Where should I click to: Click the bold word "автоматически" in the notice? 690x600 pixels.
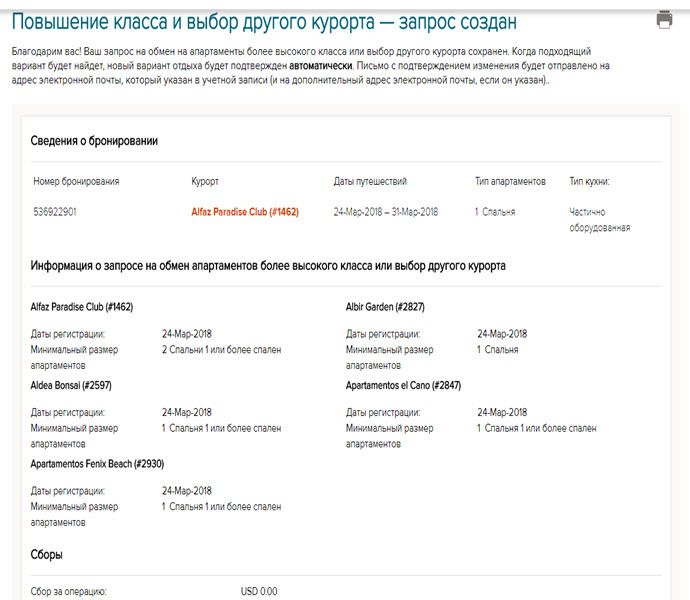click(321, 66)
